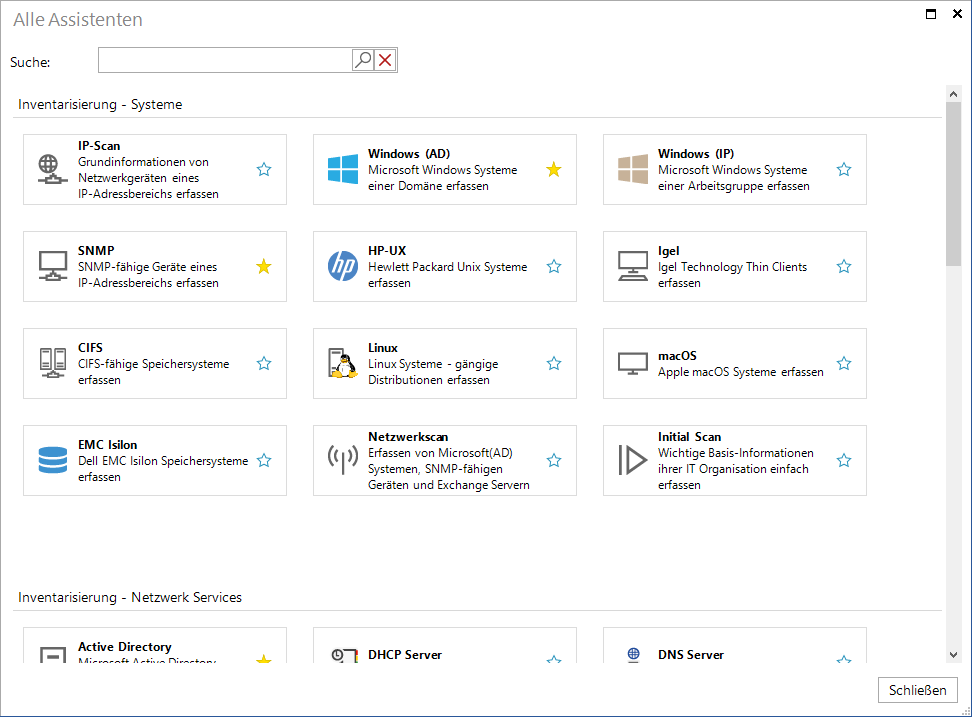The height and width of the screenshot is (717, 972).
Task: Open the DHCP Server assistant tile
Action: (444, 645)
